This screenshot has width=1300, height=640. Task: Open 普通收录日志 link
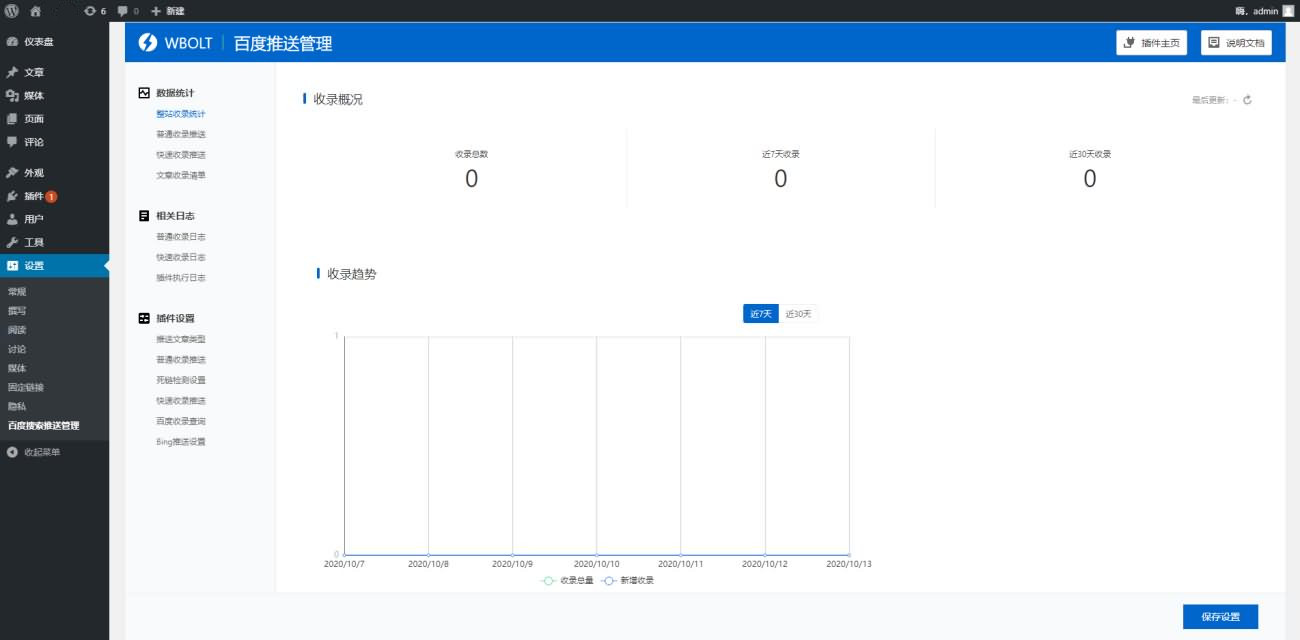click(181, 237)
